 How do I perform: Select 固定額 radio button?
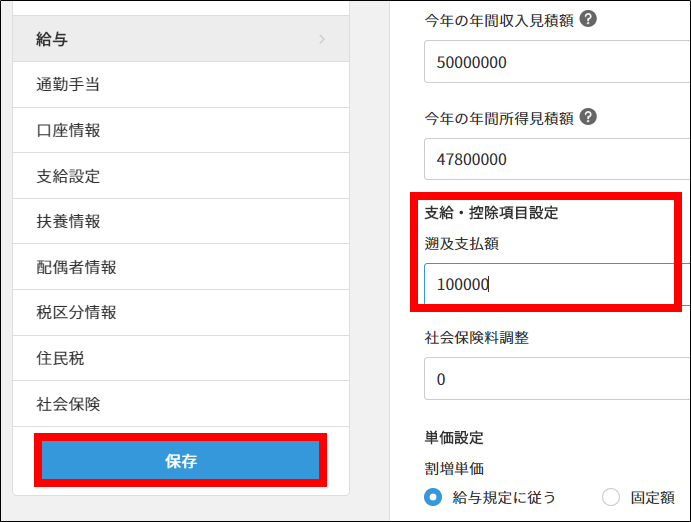[x=611, y=497]
